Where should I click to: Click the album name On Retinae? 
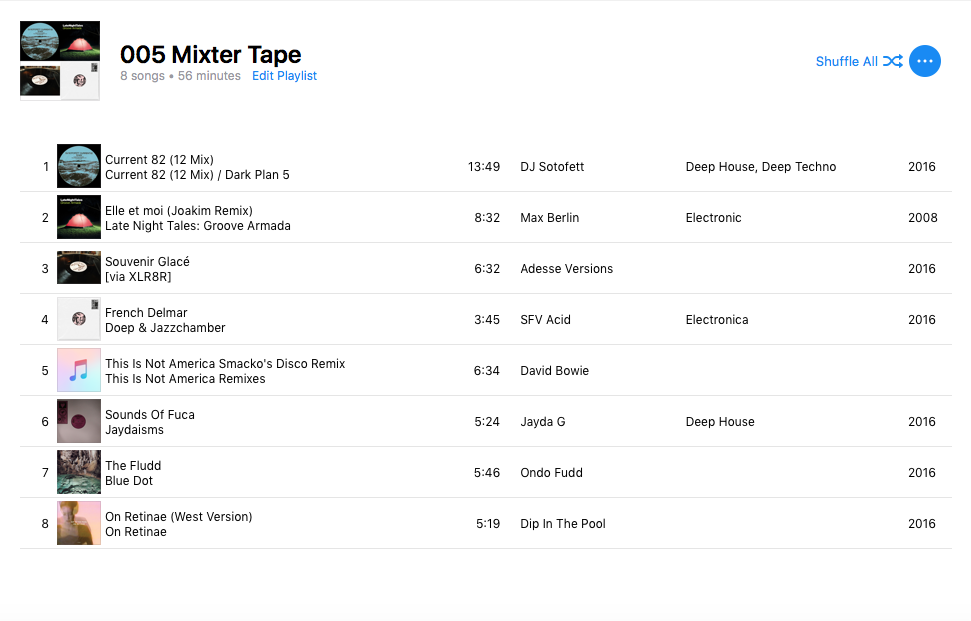coord(136,532)
